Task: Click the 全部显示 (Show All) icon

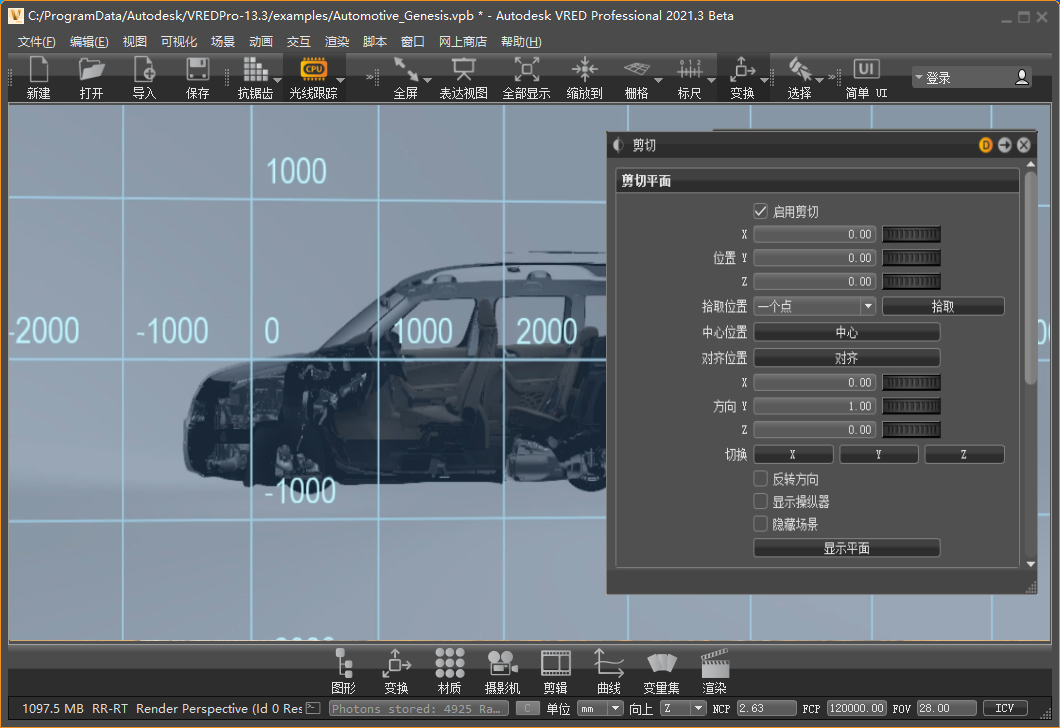Action: 526,70
